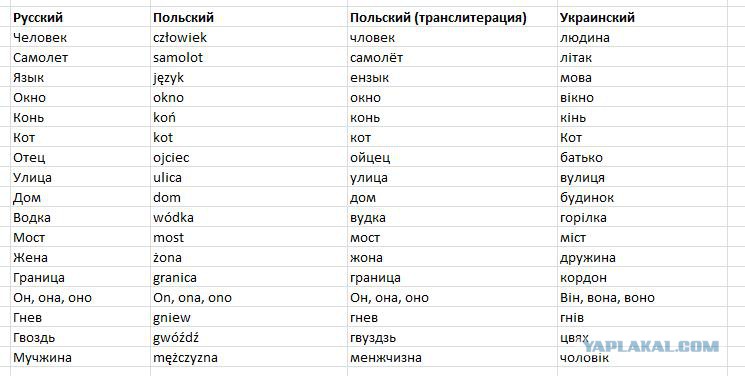Click the transliteration cell ойцец
The image size is (745, 376).
click(x=452, y=157)
